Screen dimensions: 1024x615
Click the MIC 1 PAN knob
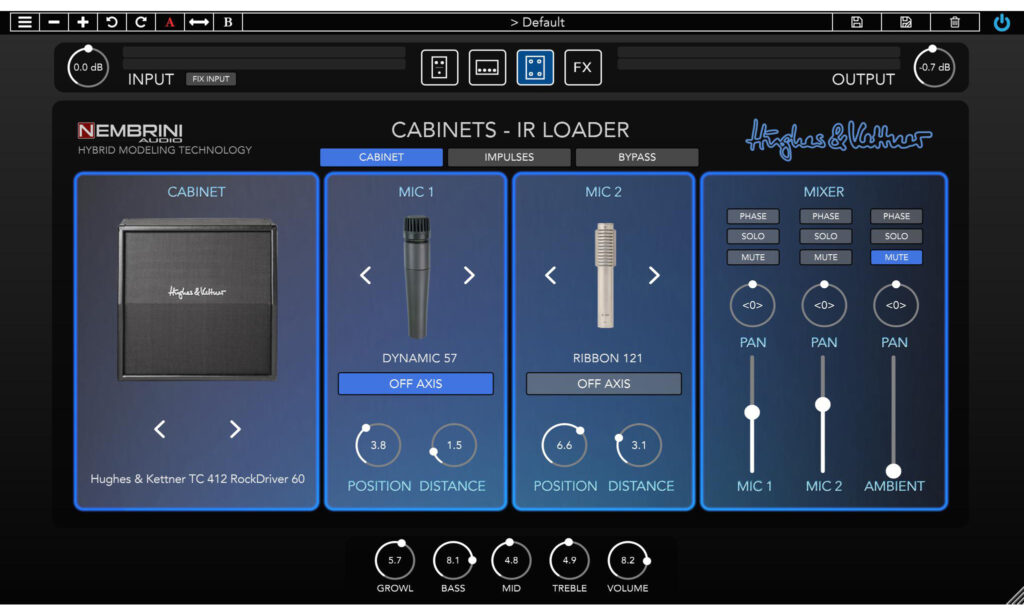(x=752, y=305)
